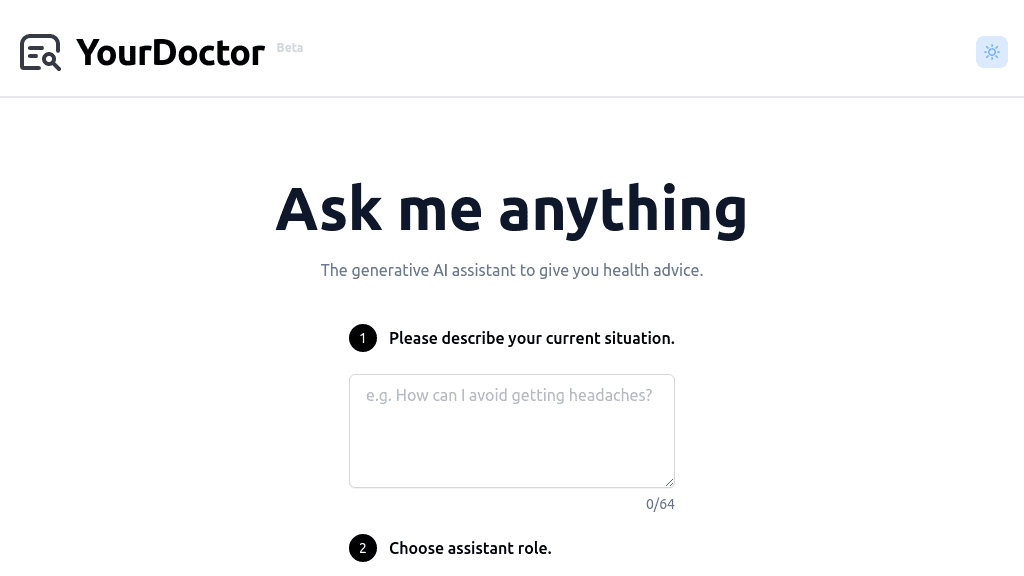Viewport: 1024px width, 576px height.
Task: Click the Beta badge next to the logo
Action: coord(290,47)
